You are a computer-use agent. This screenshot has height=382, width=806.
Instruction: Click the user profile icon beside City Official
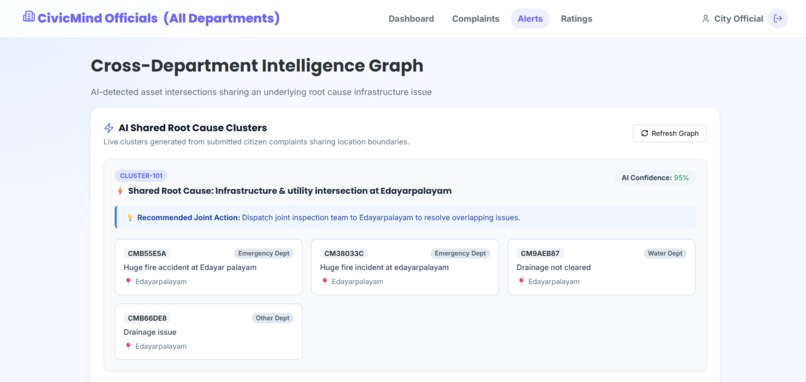click(x=705, y=19)
